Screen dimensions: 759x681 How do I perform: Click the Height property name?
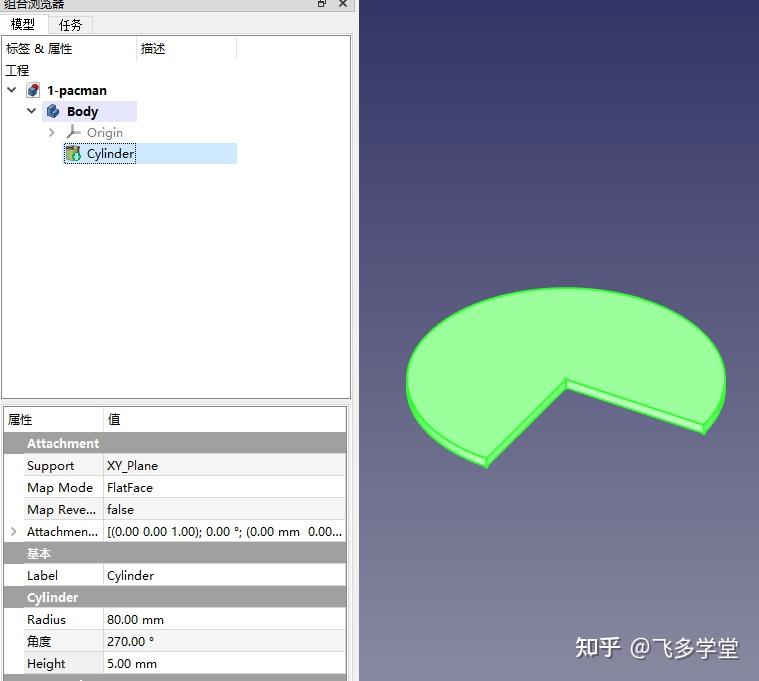[x=46, y=664]
